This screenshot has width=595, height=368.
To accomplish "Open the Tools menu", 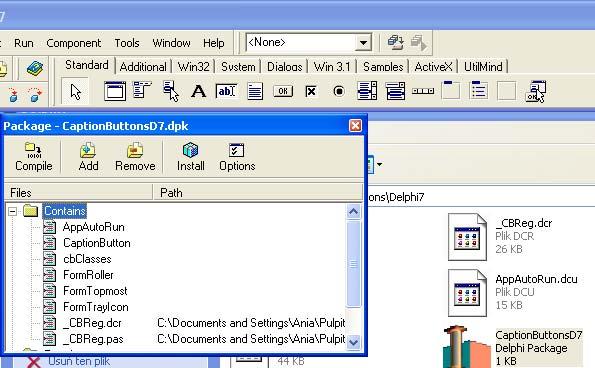I will tap(127, 43).
